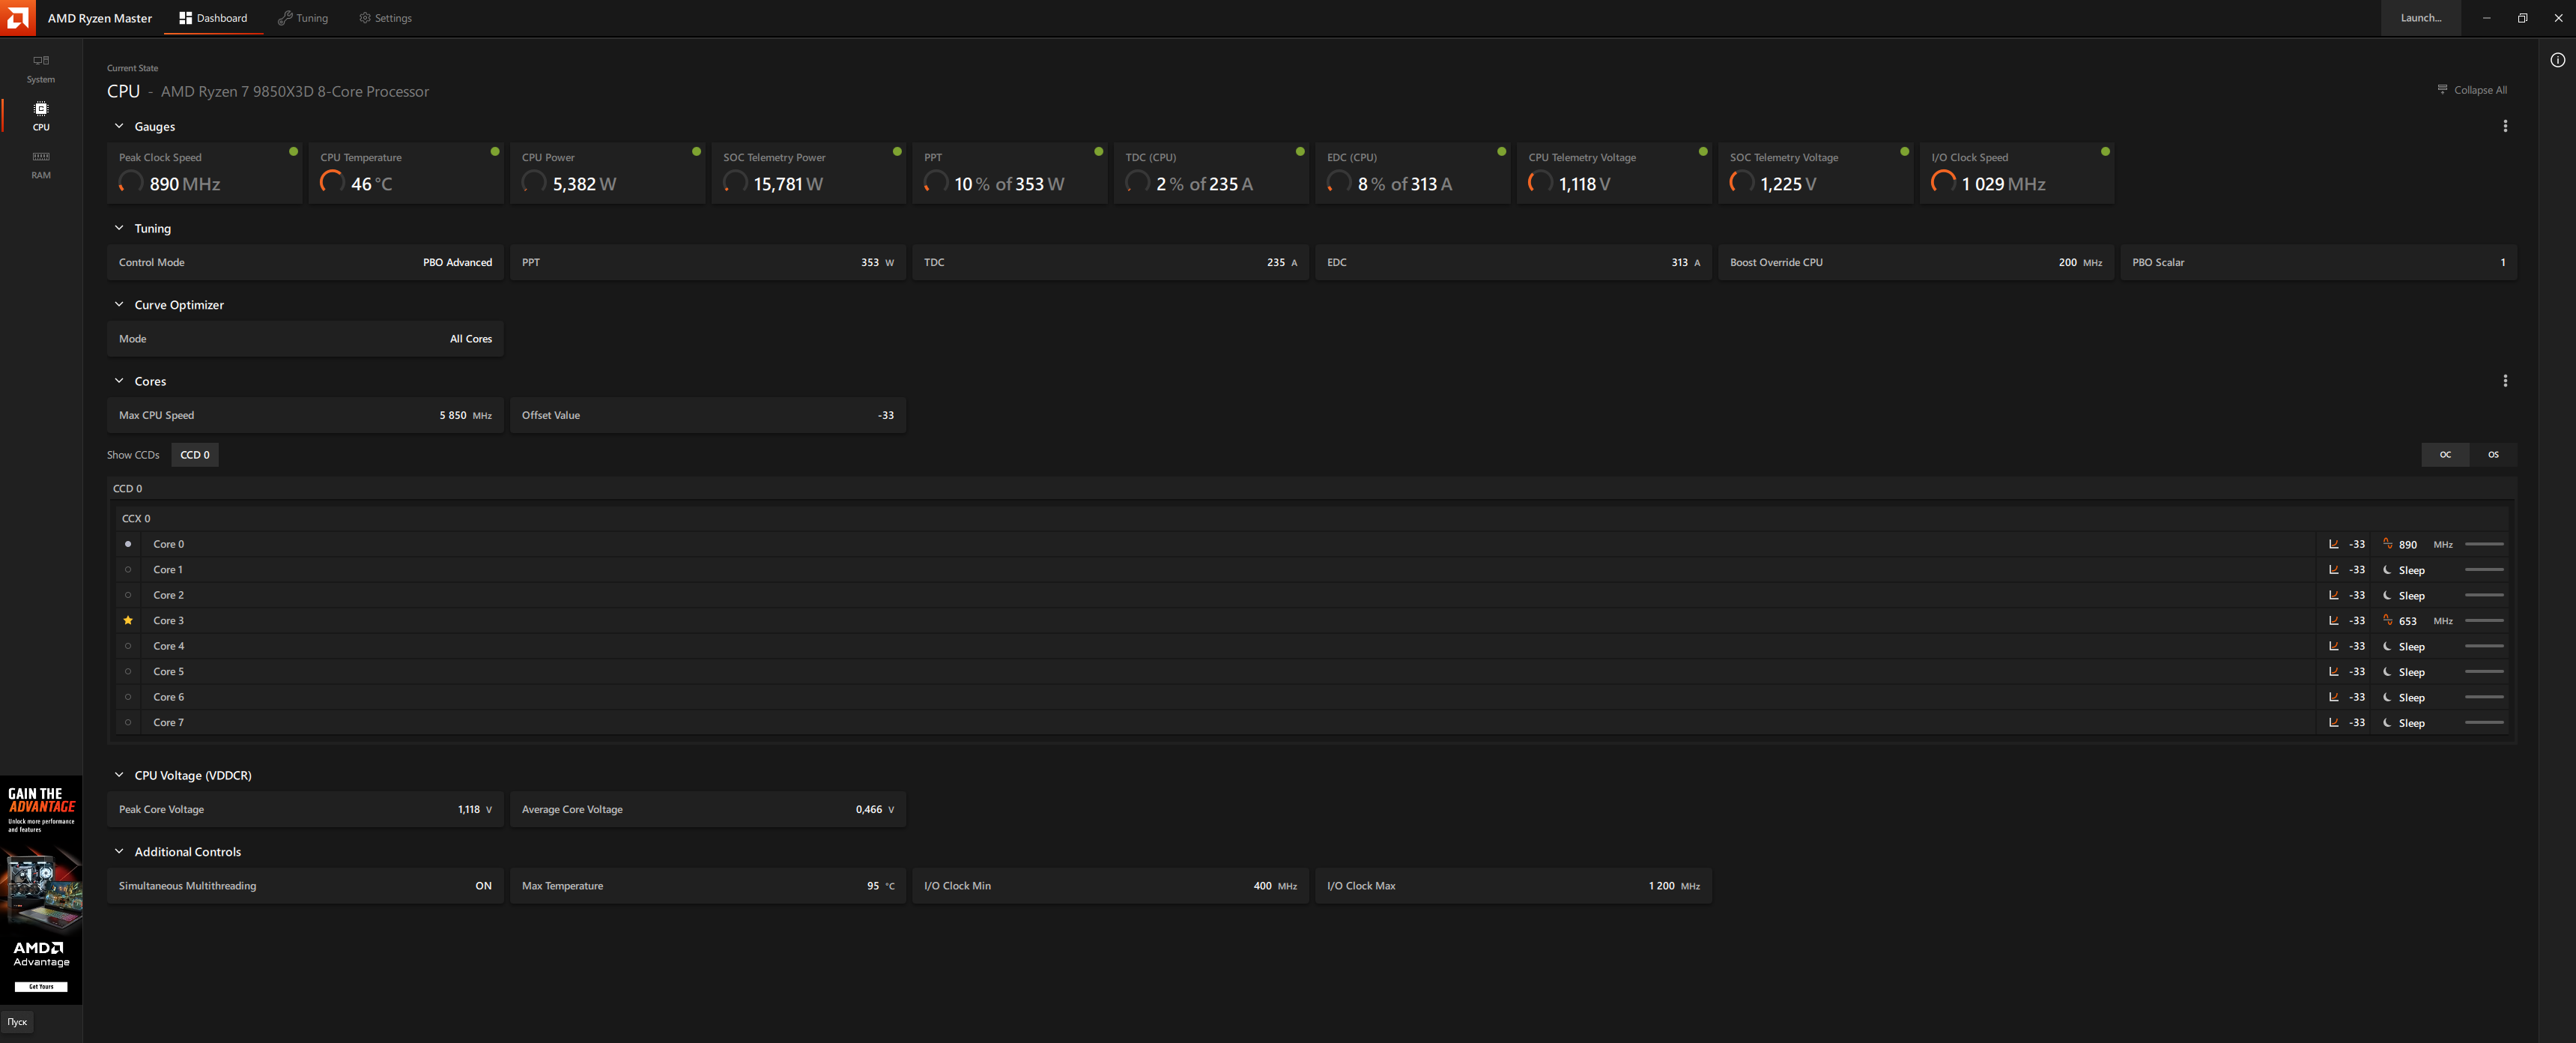The image size is (2576, 1043).
Task: Click the AMD Advantage ad banner
Action: click(41, 890)
